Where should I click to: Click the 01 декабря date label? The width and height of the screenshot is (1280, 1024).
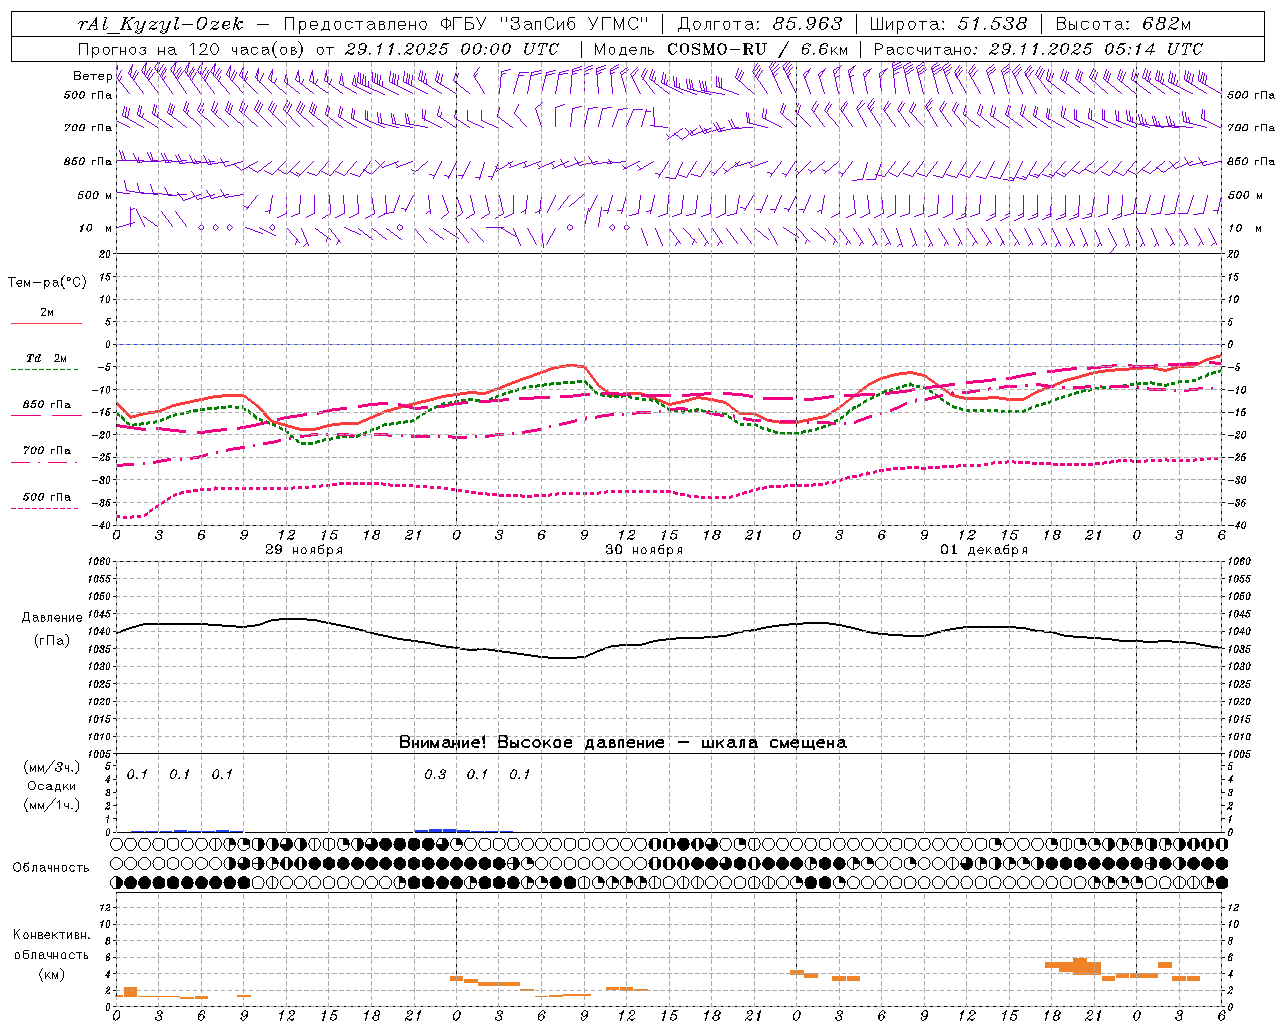point(984,550)
